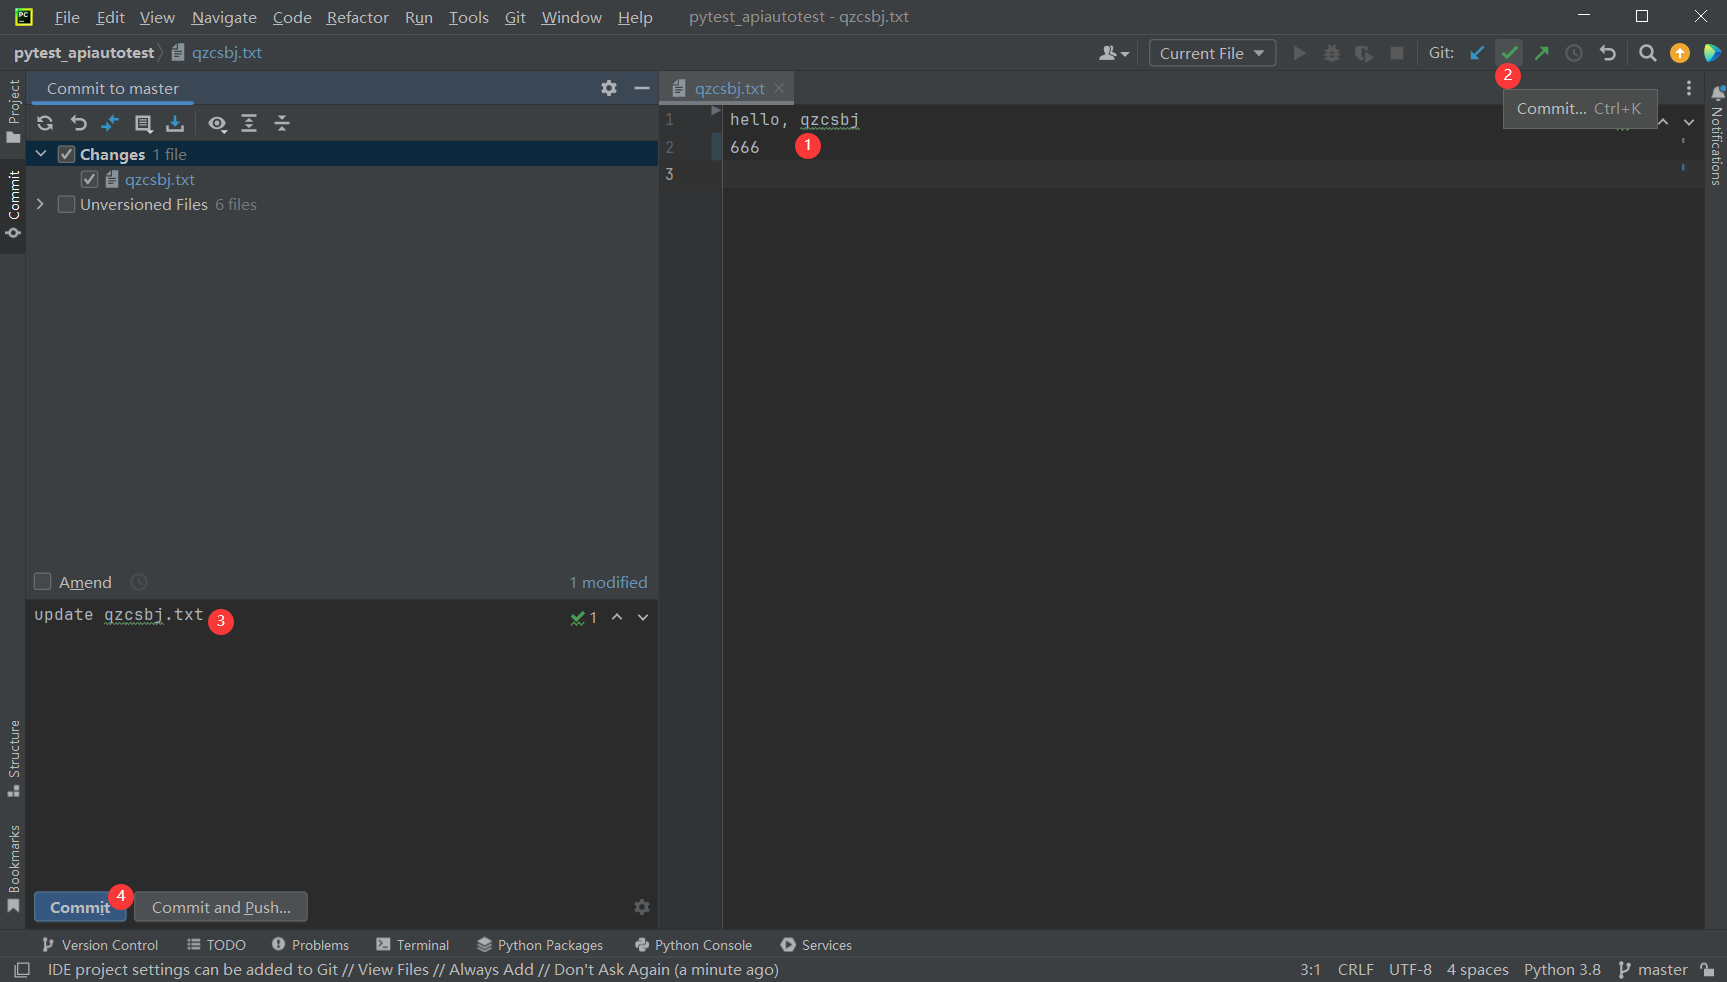Open commit message history clock icon
This screenshot has width=1727, height=982.
pyautogui.click(x=139, y=582)
